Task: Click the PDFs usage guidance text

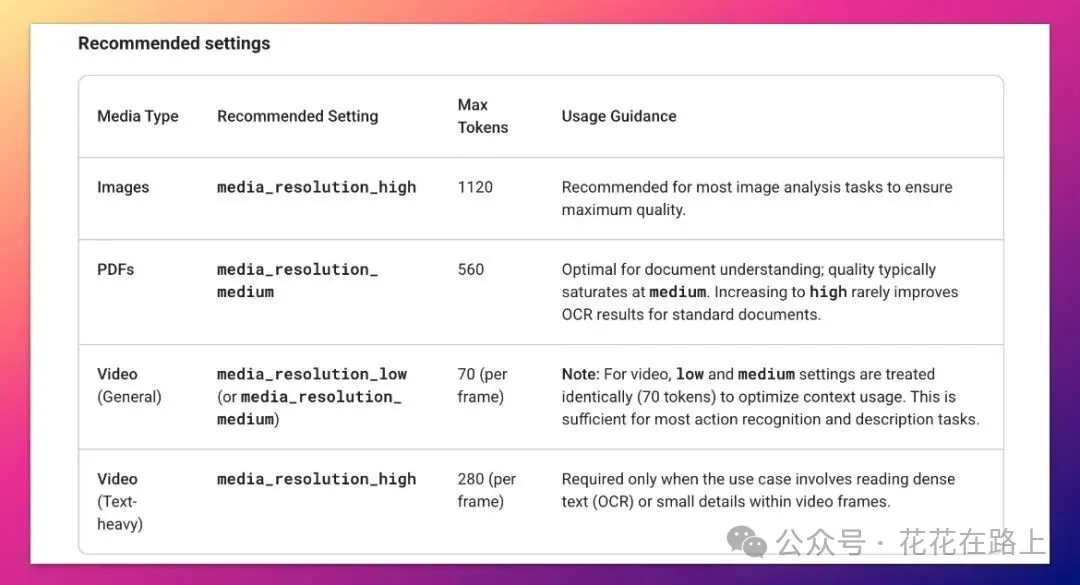Action: (759, 291)
